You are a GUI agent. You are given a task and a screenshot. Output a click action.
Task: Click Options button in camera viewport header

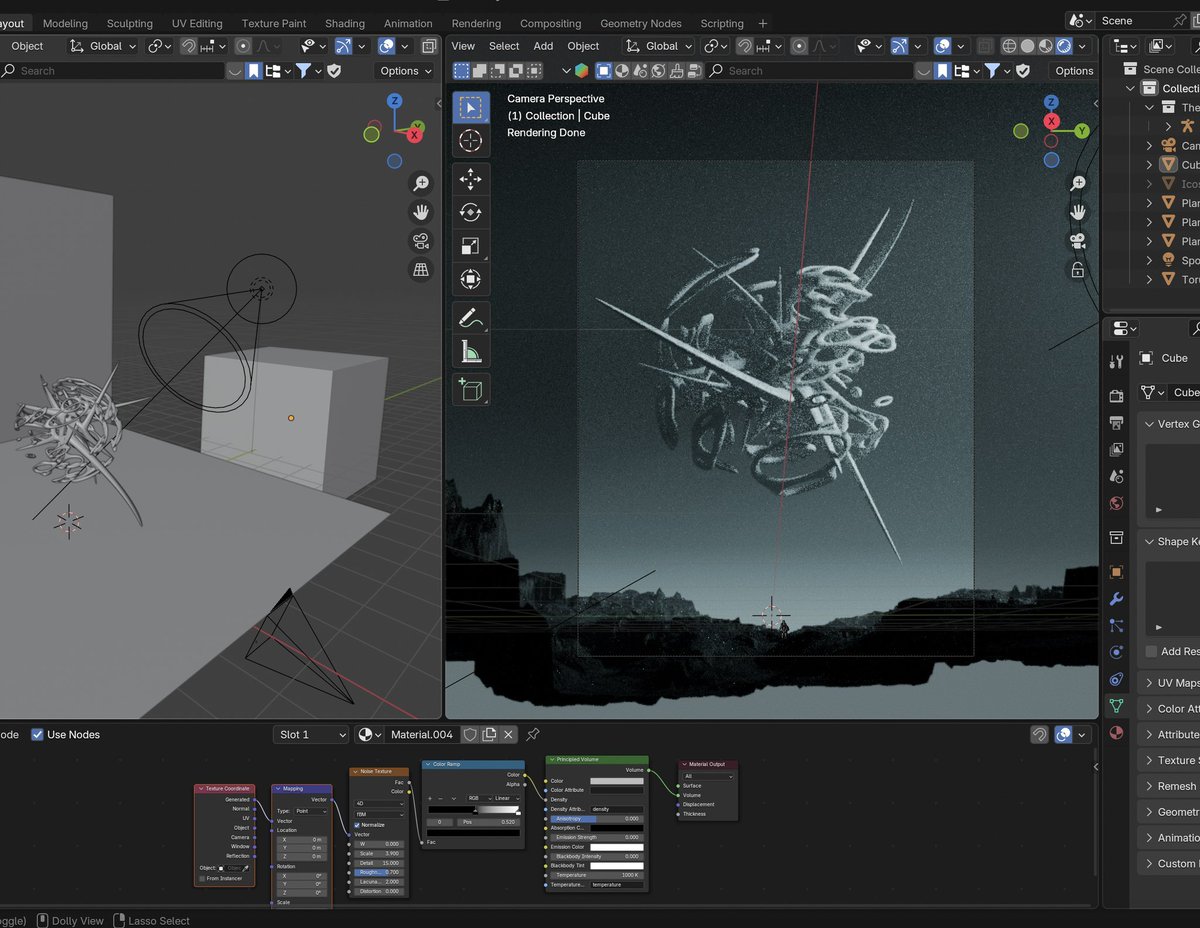[x=1074, y=71]
